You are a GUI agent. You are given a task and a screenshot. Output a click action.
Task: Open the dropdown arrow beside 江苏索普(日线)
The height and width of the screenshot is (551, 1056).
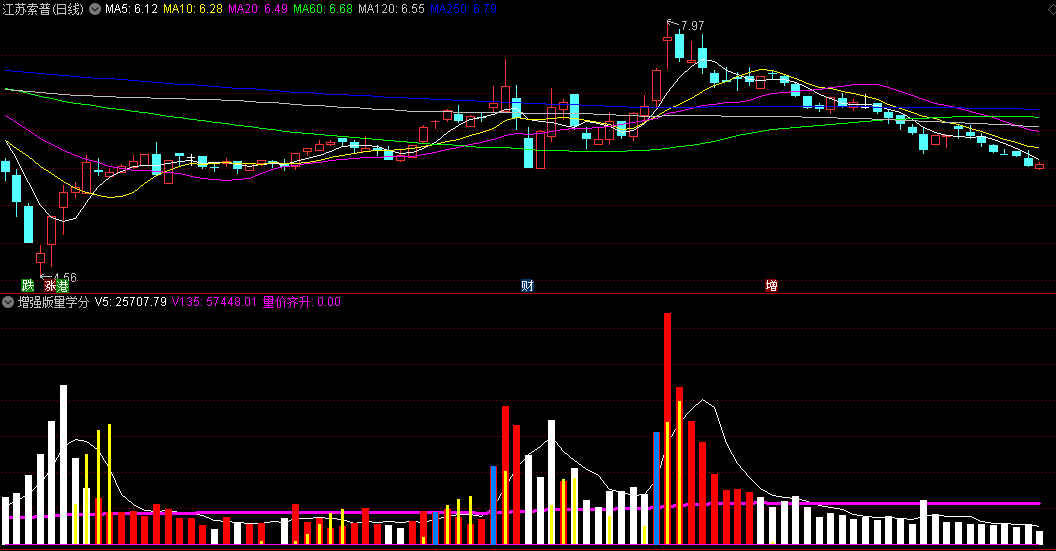[95, 9]
